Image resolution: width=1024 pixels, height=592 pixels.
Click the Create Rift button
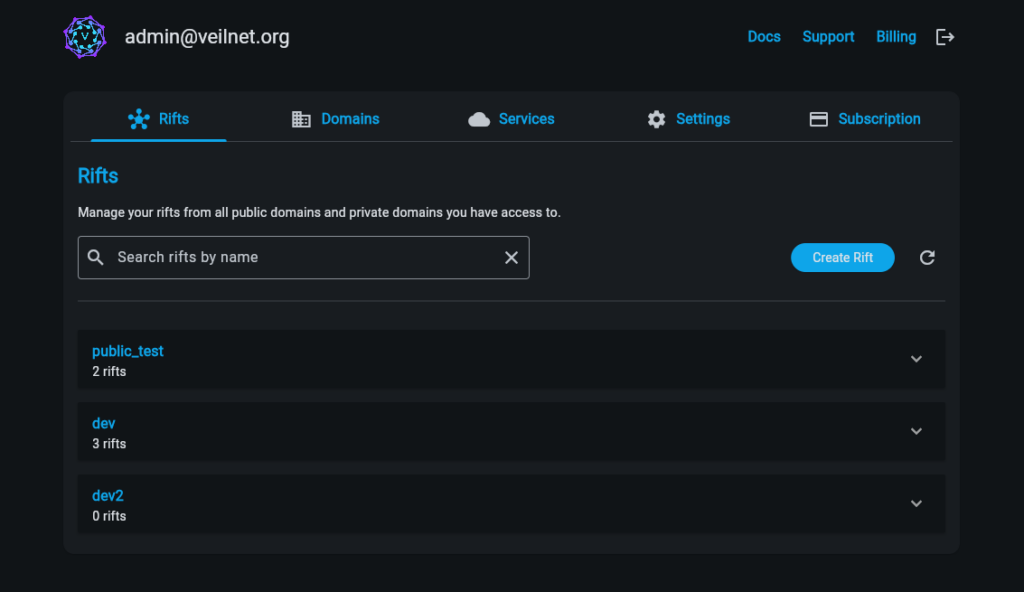[x=842, y=257]
